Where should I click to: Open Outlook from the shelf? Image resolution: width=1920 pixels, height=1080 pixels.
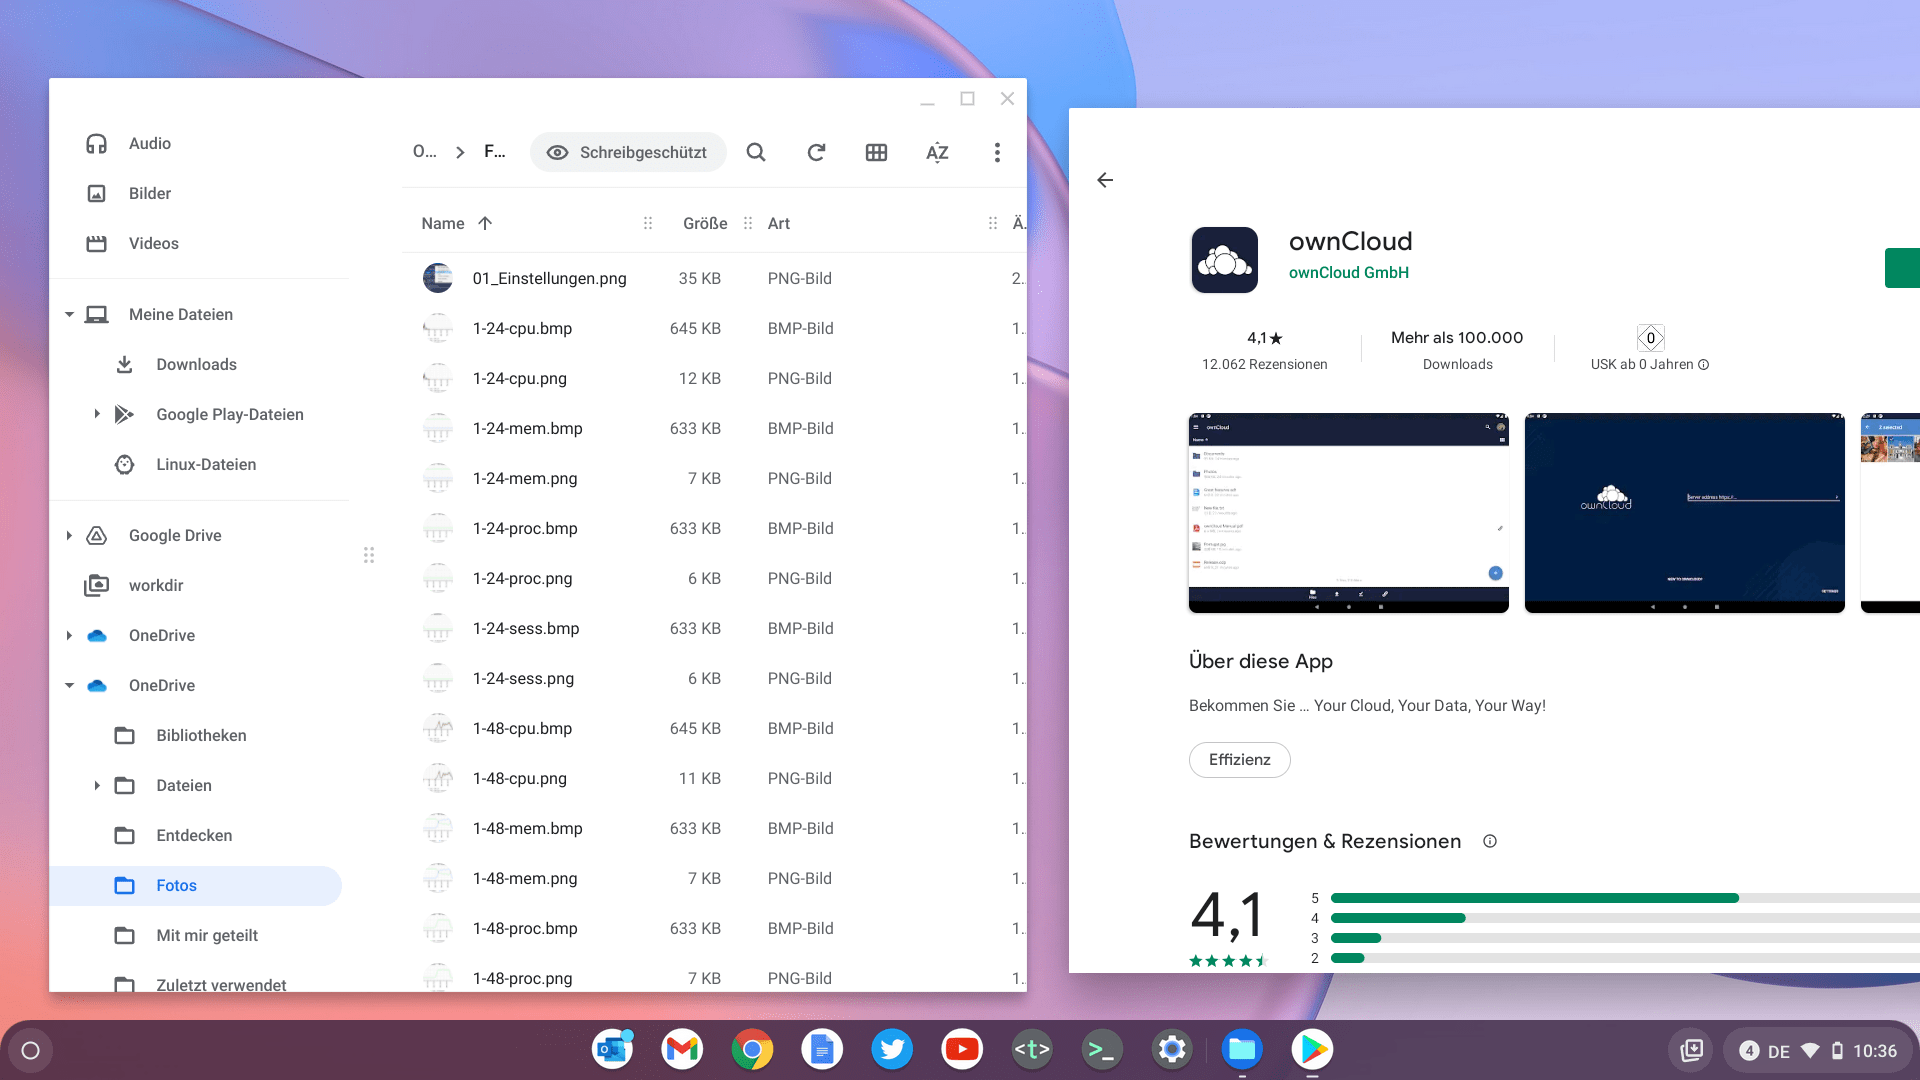click(x=612, y=1049)
